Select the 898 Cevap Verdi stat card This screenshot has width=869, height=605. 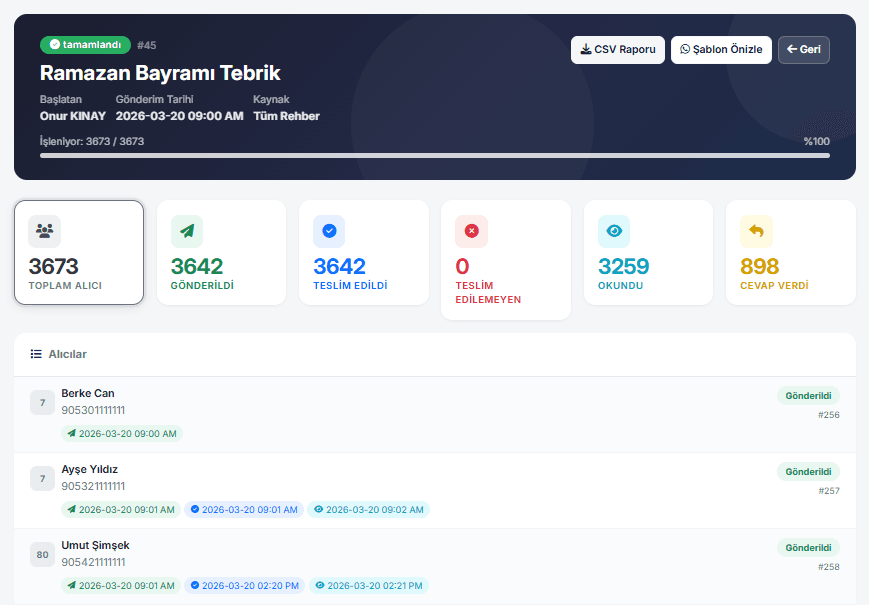(790, 252)
